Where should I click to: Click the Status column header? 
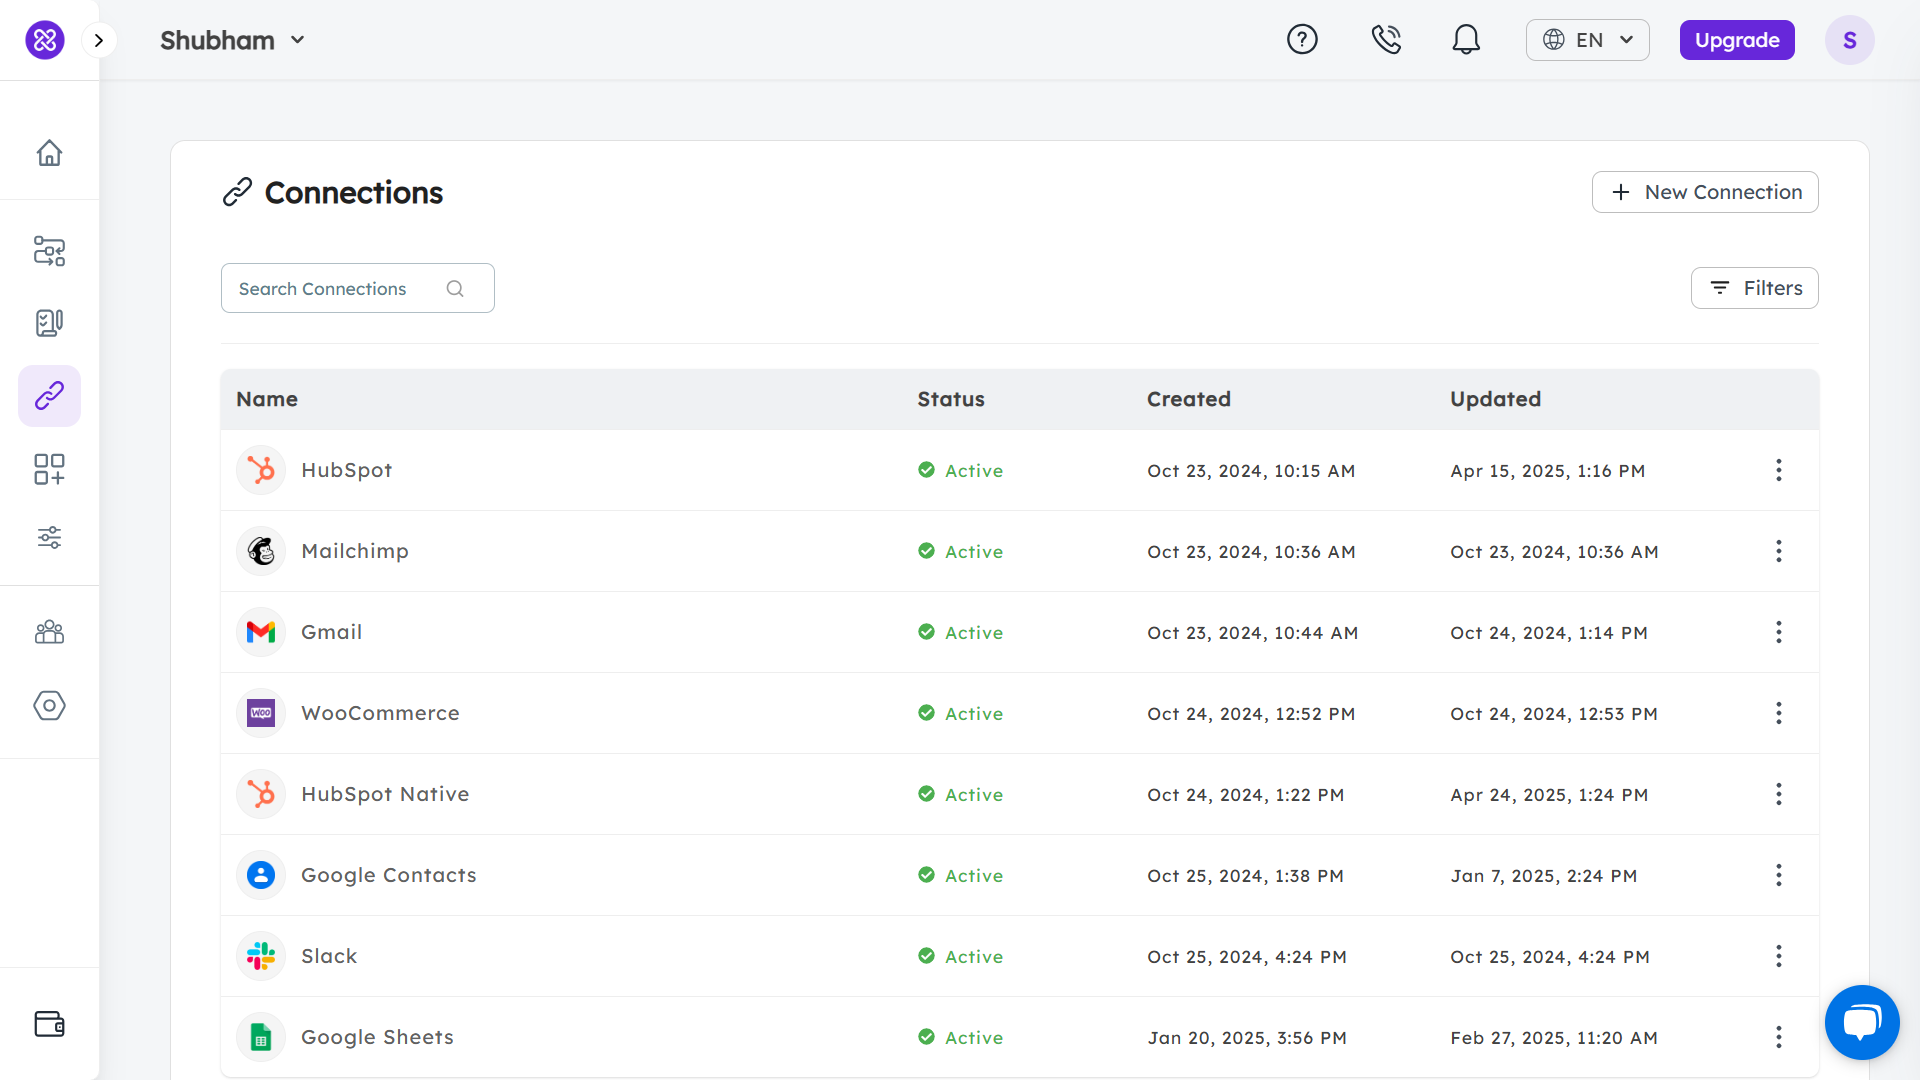[951, 399]
